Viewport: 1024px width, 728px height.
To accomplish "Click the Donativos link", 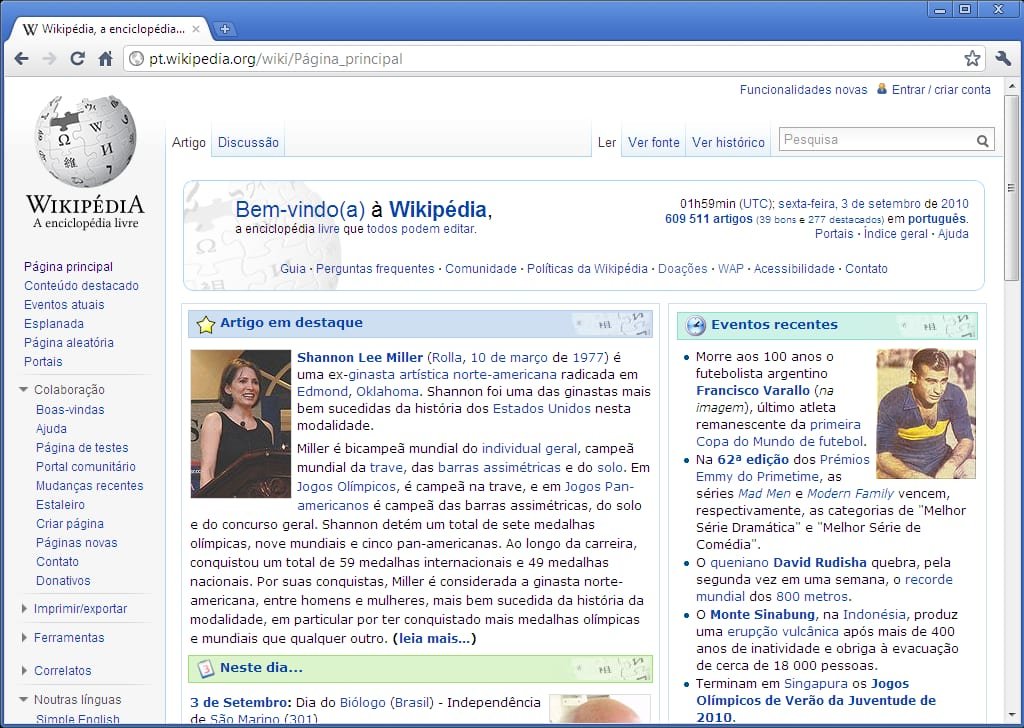I will click(63, 580).
